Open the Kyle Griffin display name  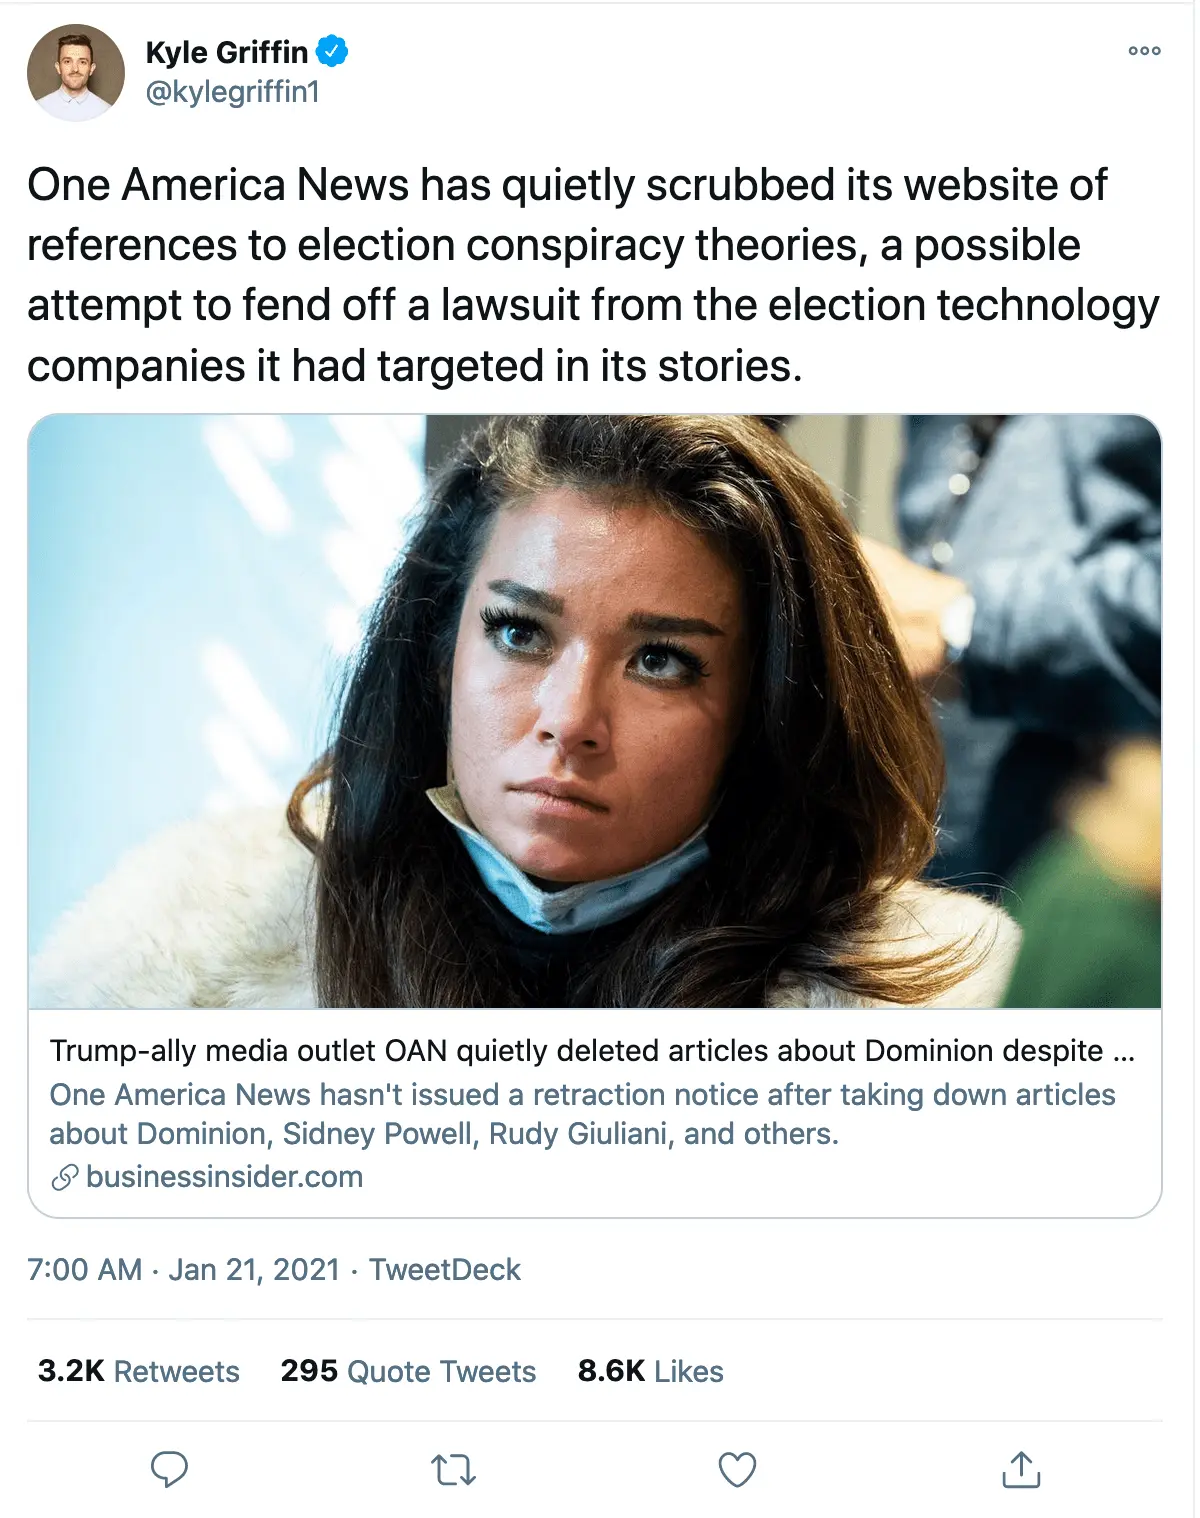[227, 52]
